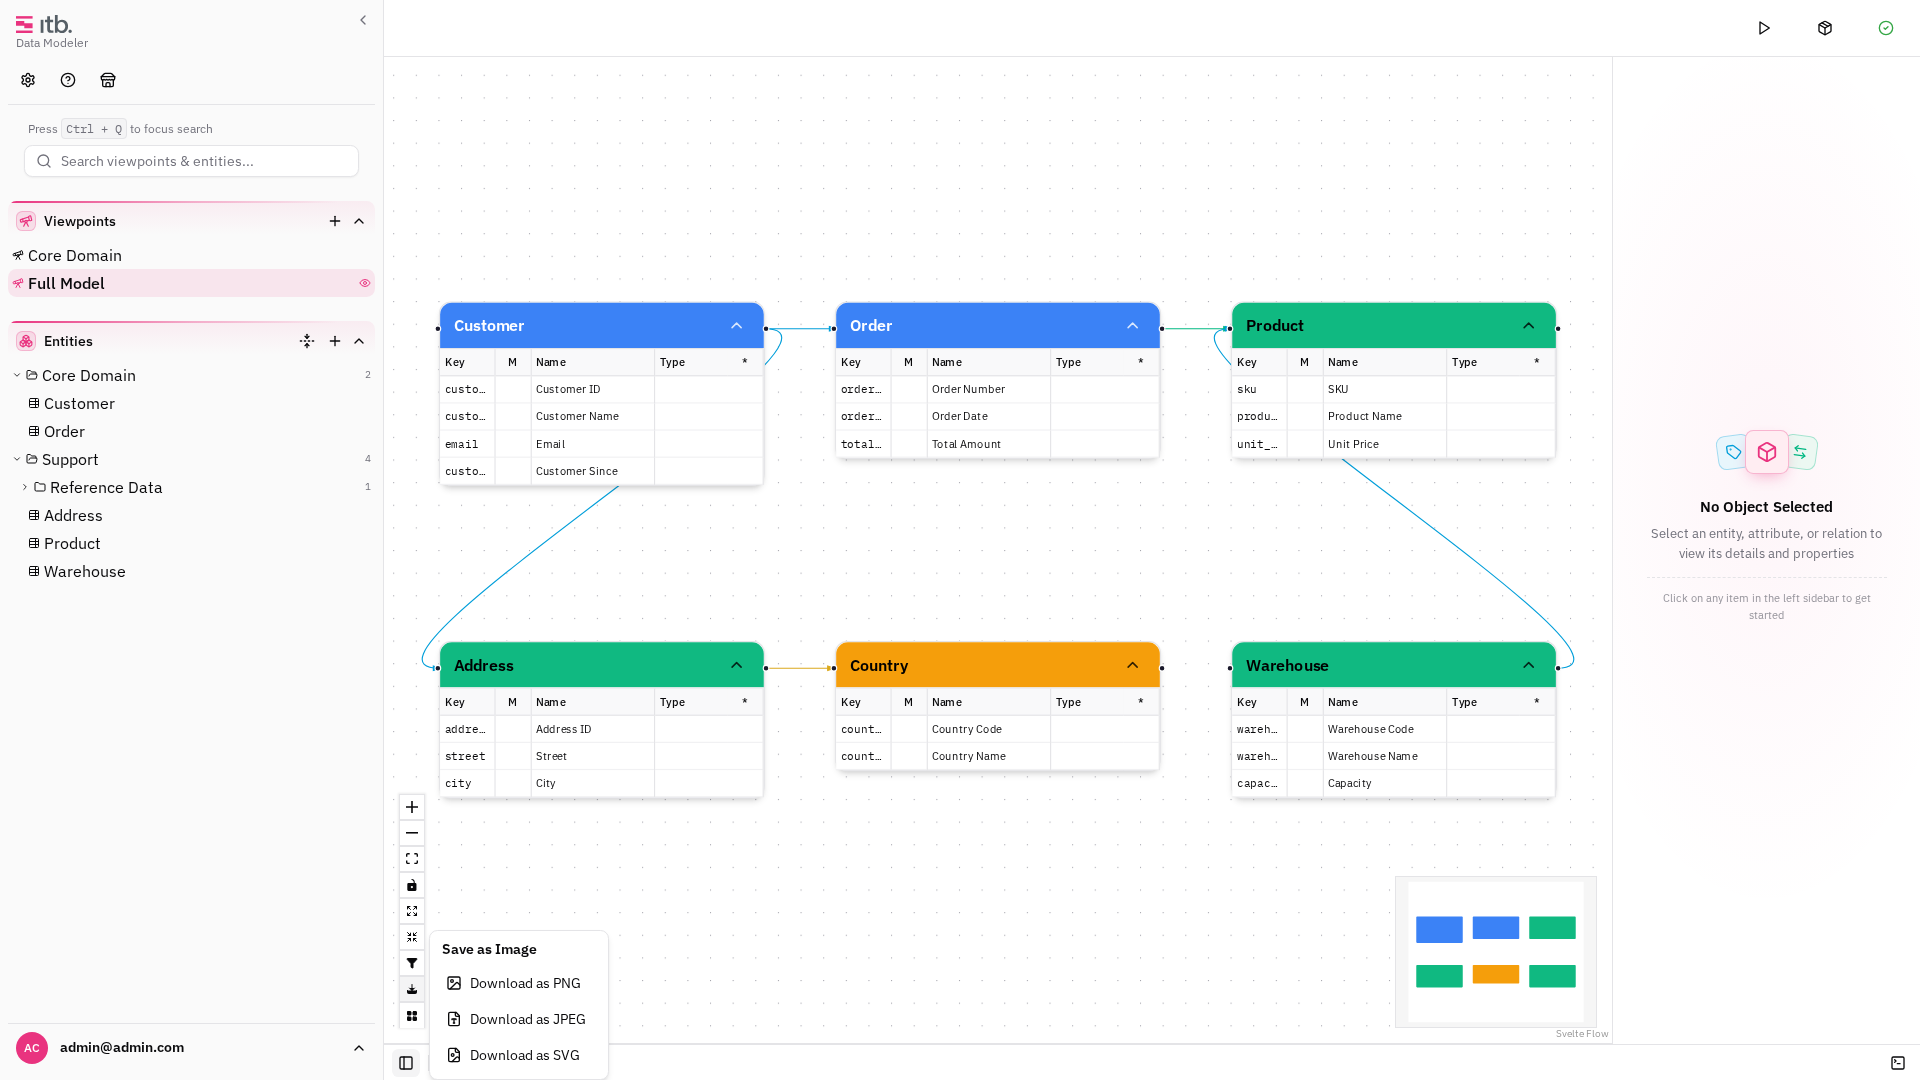The image size is (1920, 1080).
Task: Click the orange Country block in minimap
Action: [1496, 974]
